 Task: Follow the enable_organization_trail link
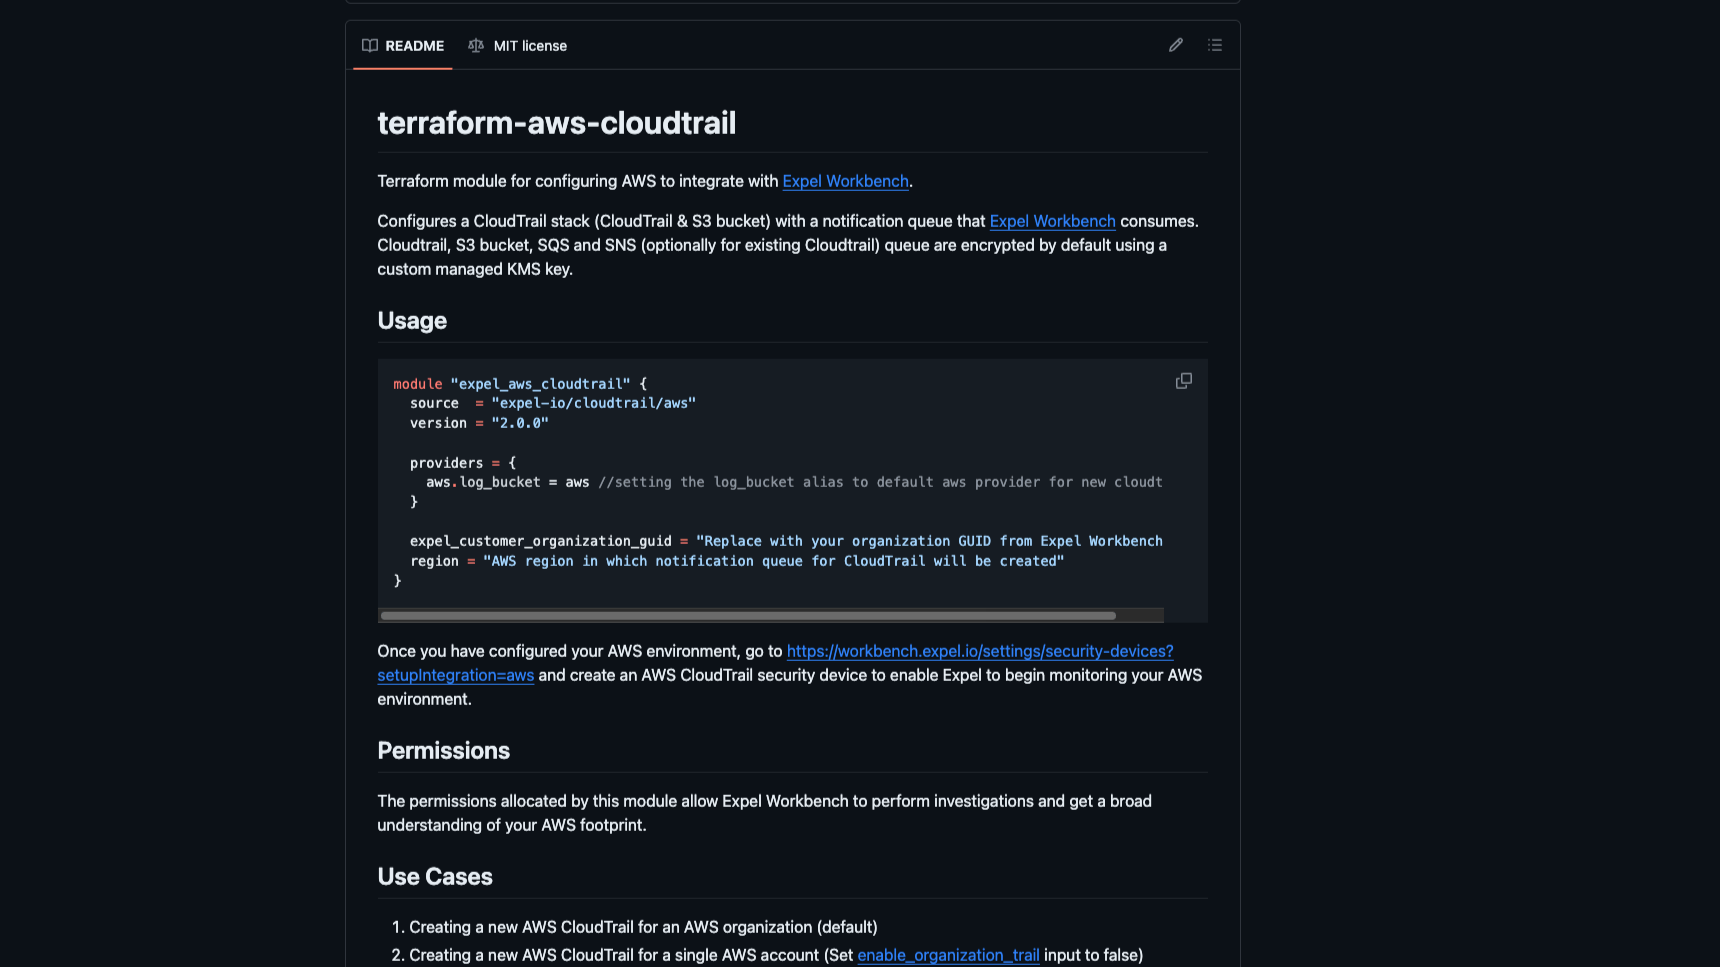pyautogui.click(x=948, y=955)
